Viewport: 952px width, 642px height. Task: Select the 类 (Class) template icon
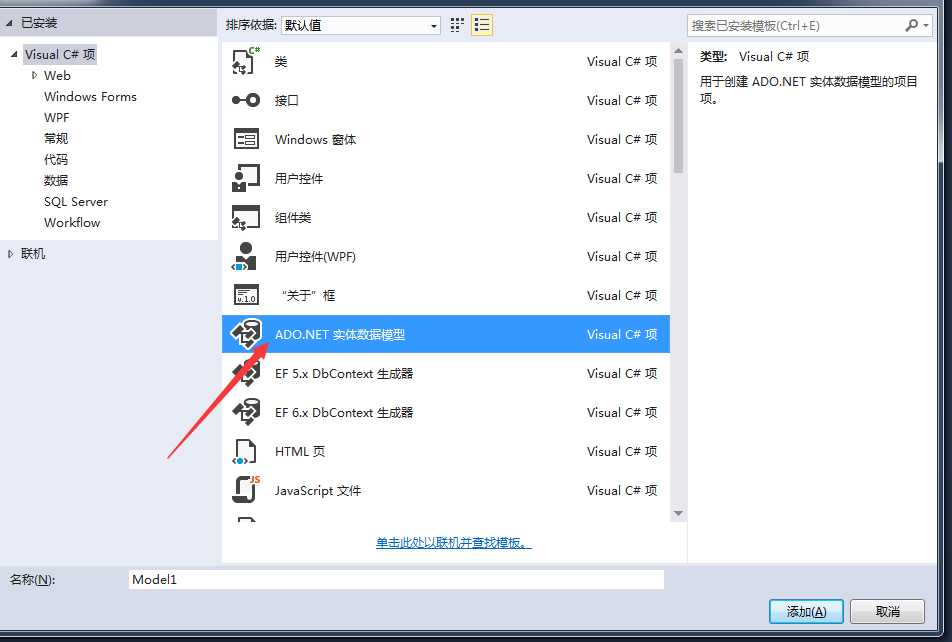tap(246, 61)
